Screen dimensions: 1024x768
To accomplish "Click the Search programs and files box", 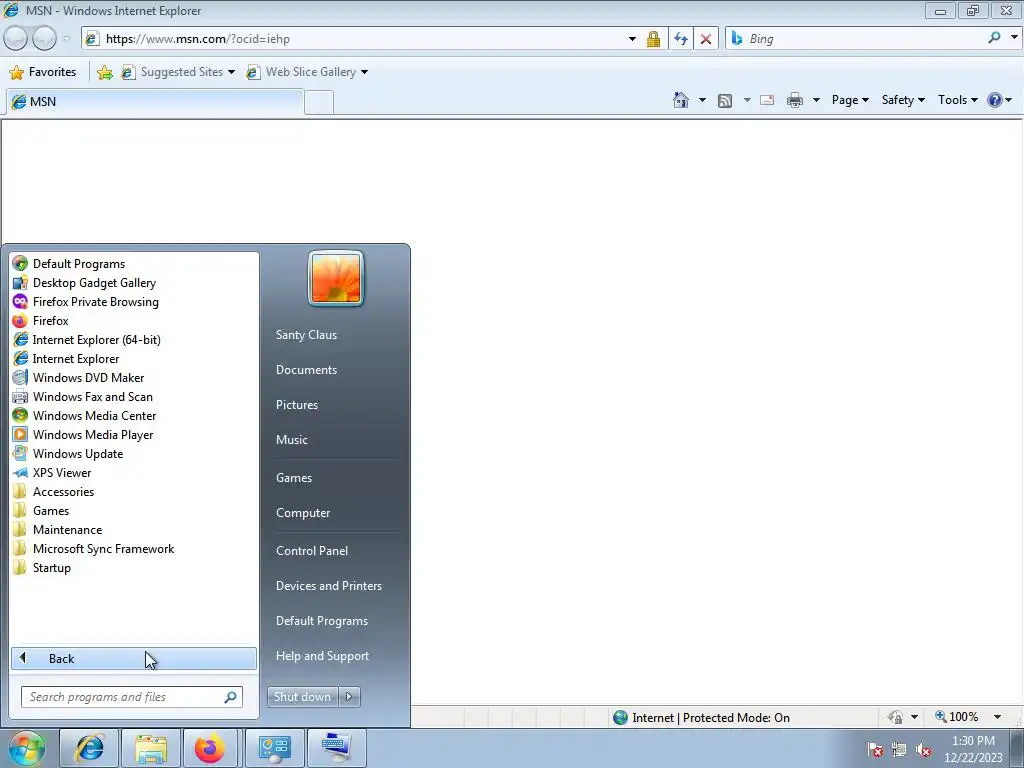I will tap(131, 697).
